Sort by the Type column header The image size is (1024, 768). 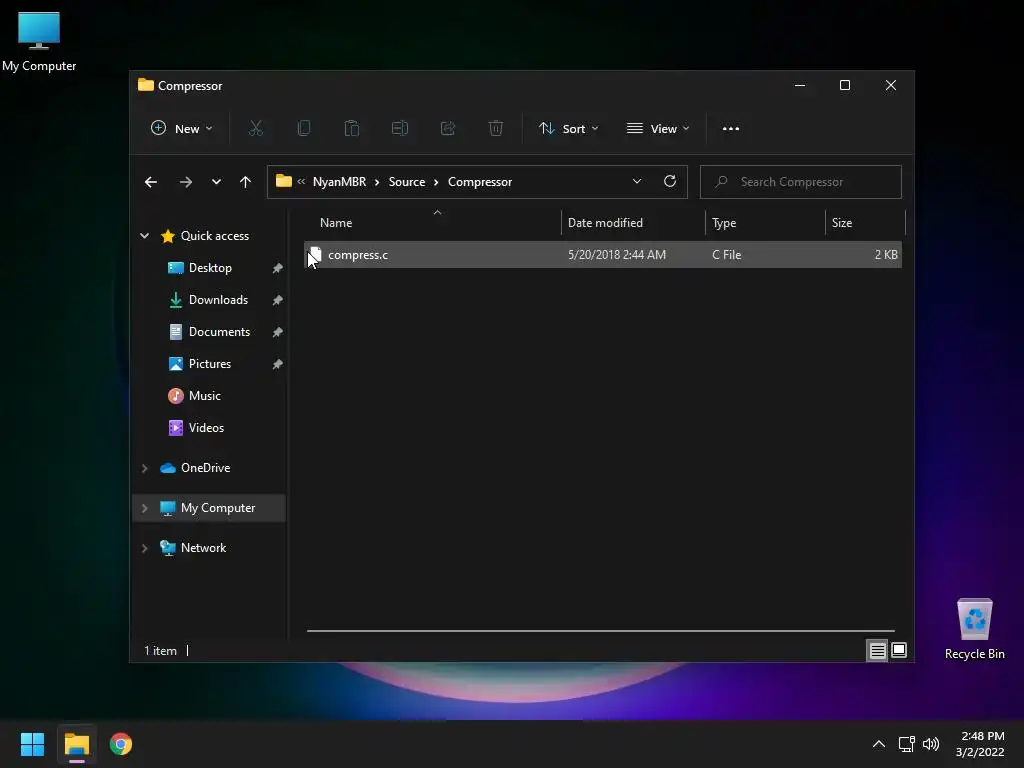[724, 223]
